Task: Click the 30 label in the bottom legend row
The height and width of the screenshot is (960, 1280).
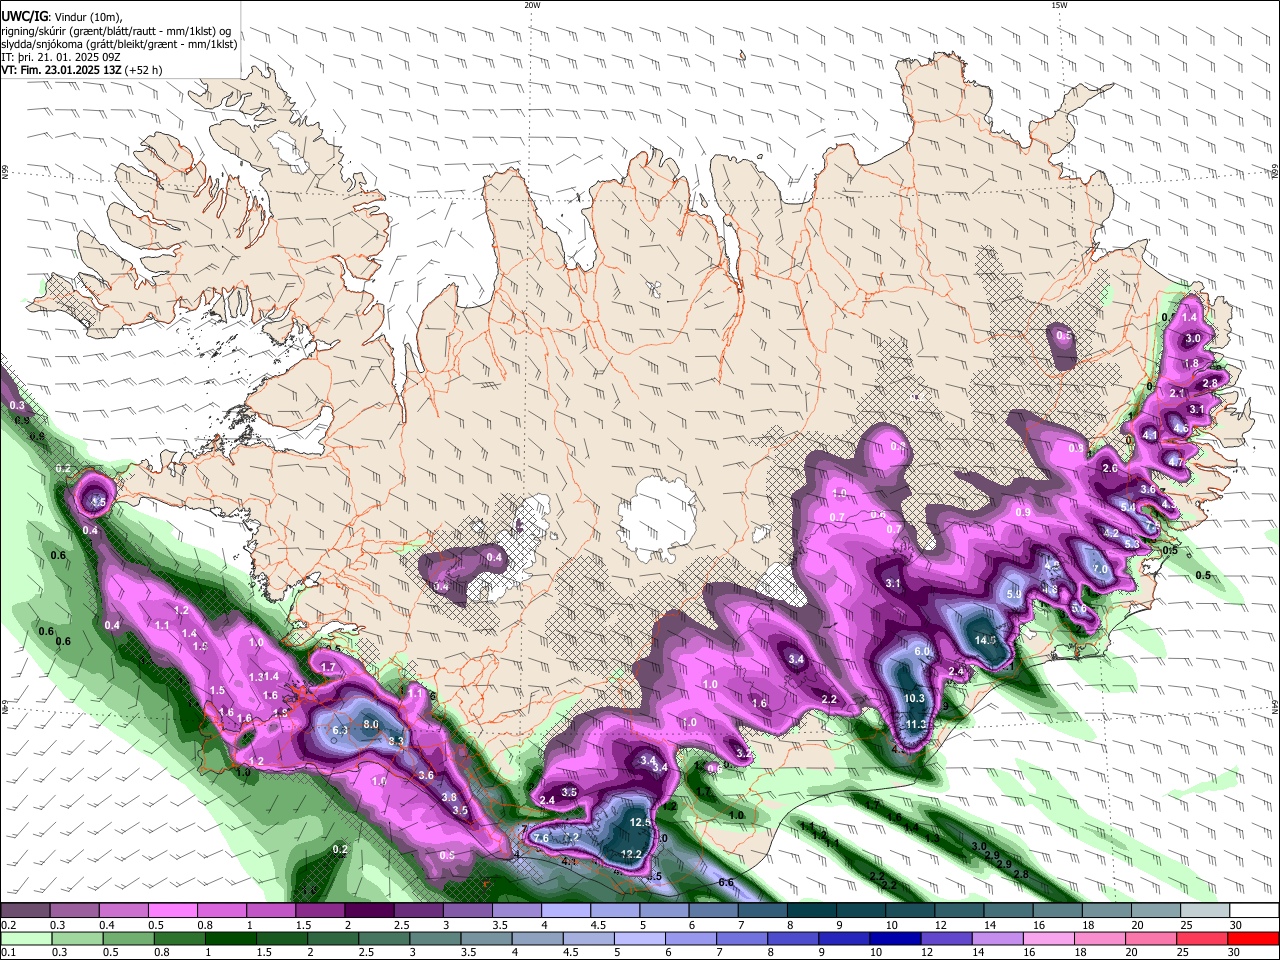Action: coord(1235,953)
